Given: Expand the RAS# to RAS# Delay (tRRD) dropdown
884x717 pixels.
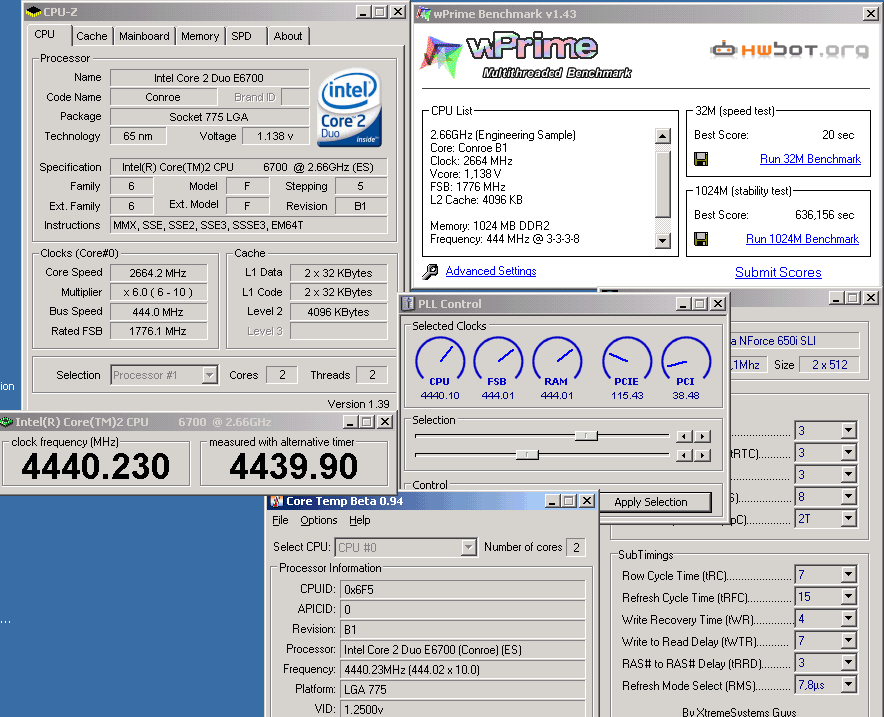Looking at the screenshot, I should pyautogui.click(x=848, y=663).
